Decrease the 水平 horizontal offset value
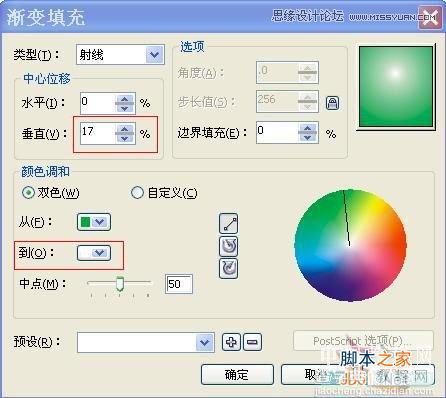Image resolution: width=446 pixels, height=398 pixels. (x=125, y=108)
